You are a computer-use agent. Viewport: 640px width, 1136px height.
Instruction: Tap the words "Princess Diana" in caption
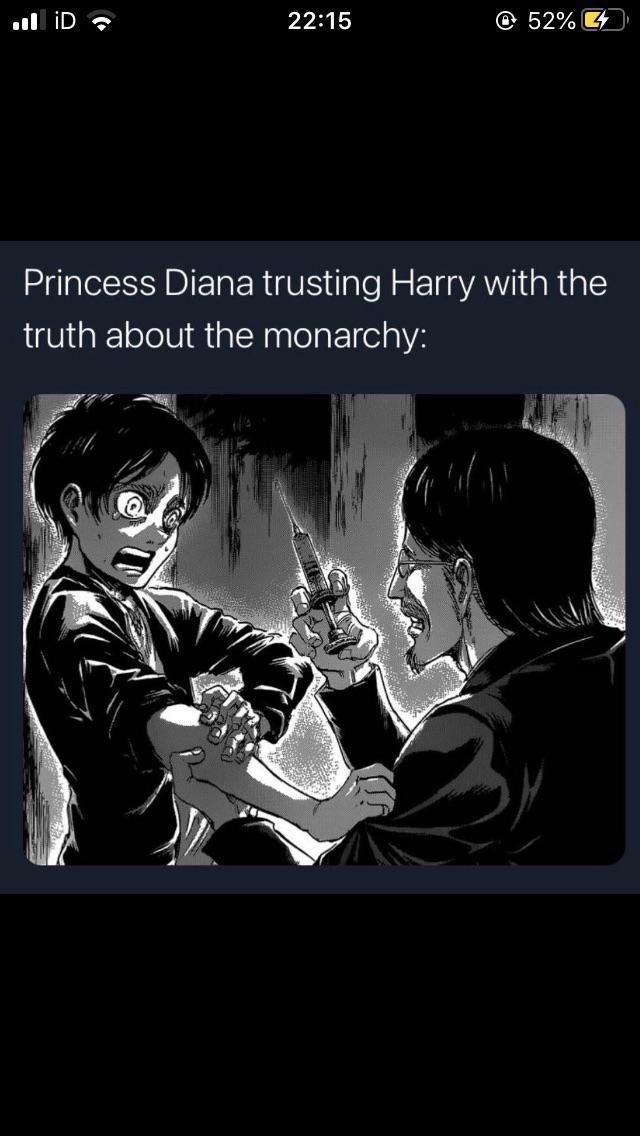coord(138,283)
